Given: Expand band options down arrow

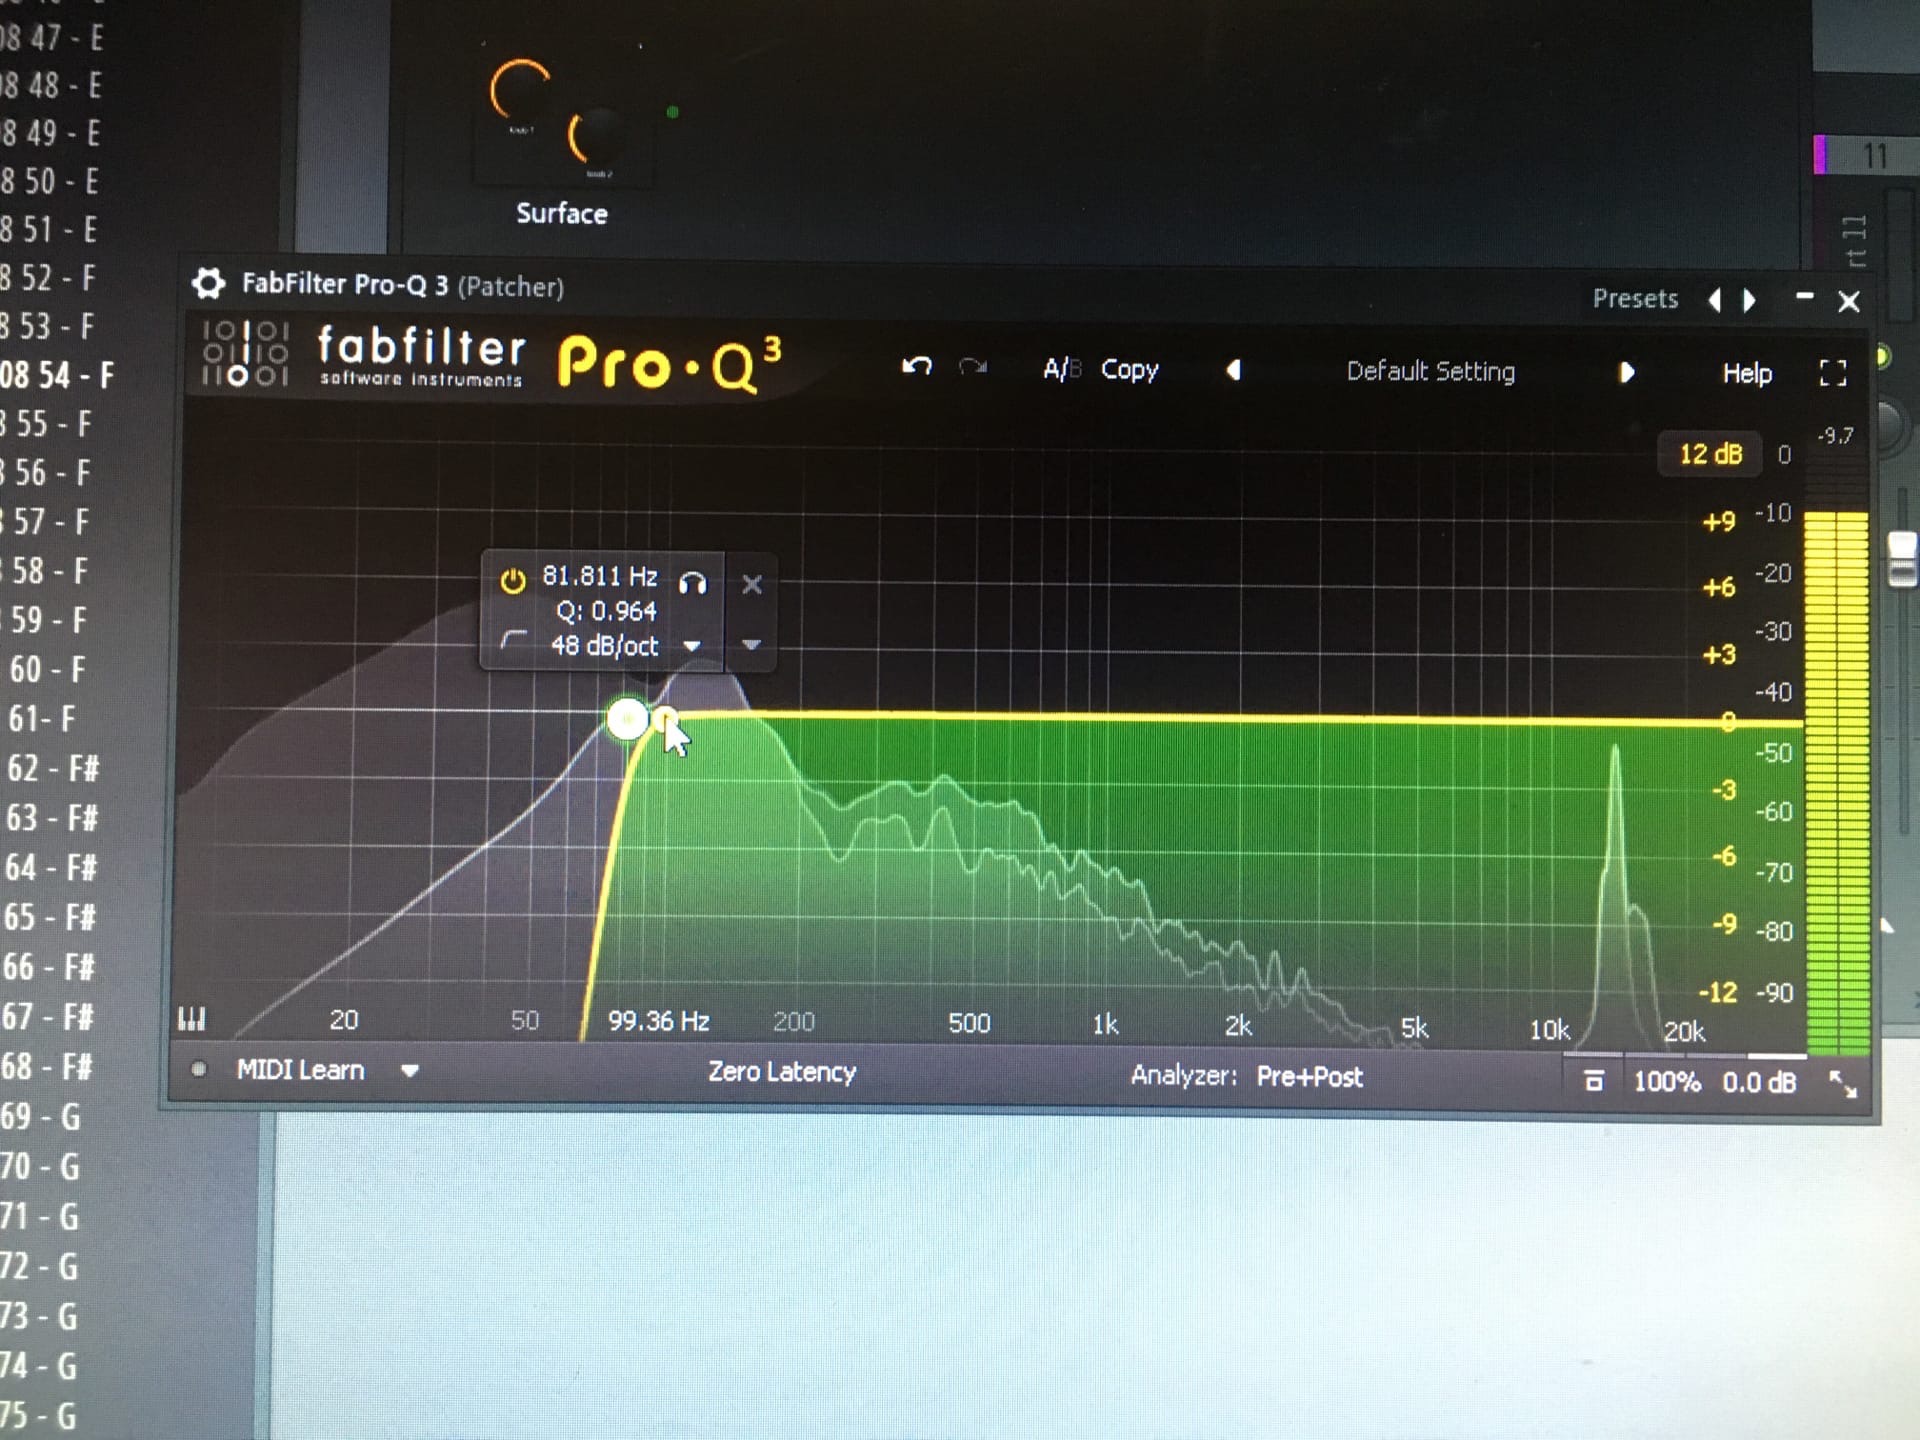Looking at the screenshot, I should (x=751, y=645).
